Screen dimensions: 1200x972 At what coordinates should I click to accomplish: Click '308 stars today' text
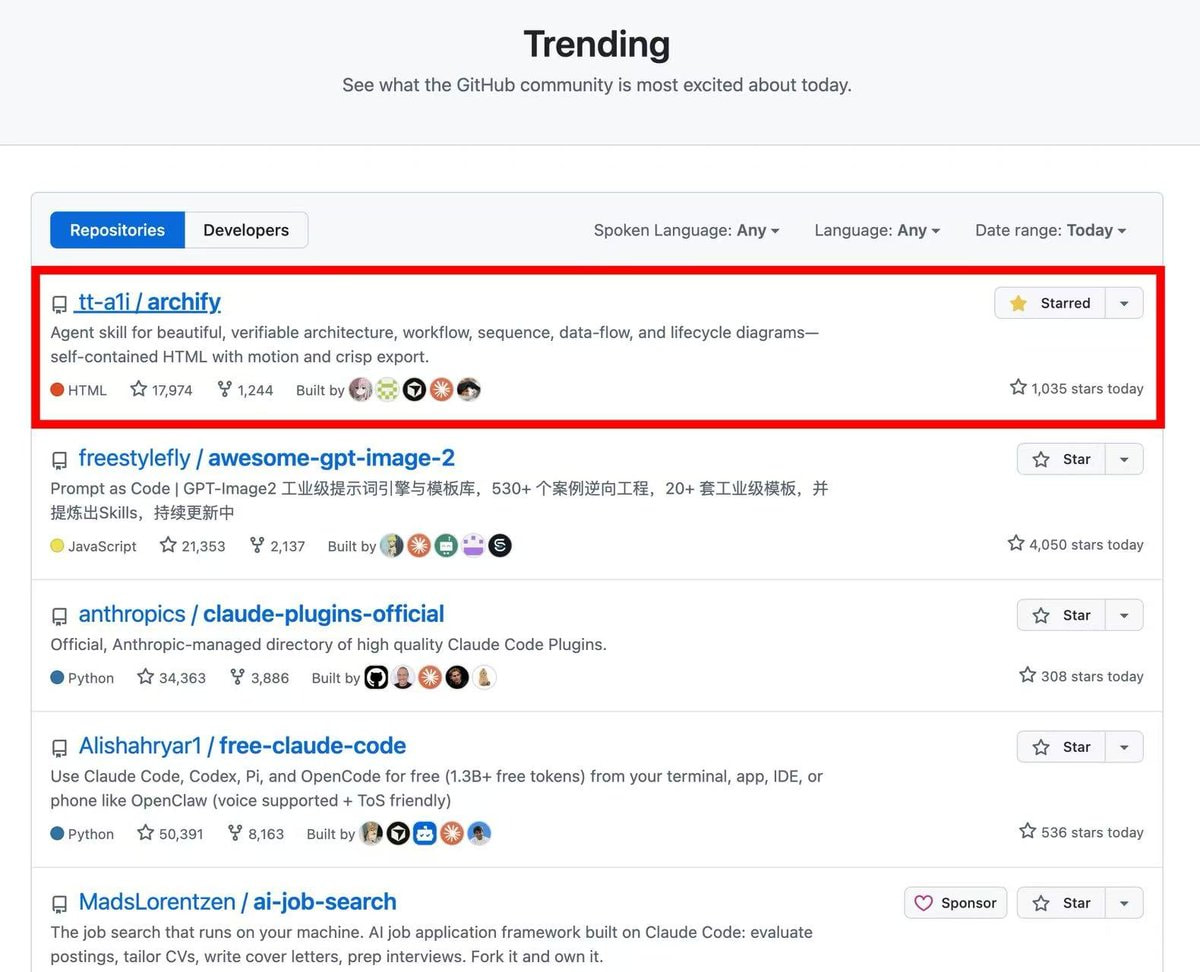coord(1081,676)
